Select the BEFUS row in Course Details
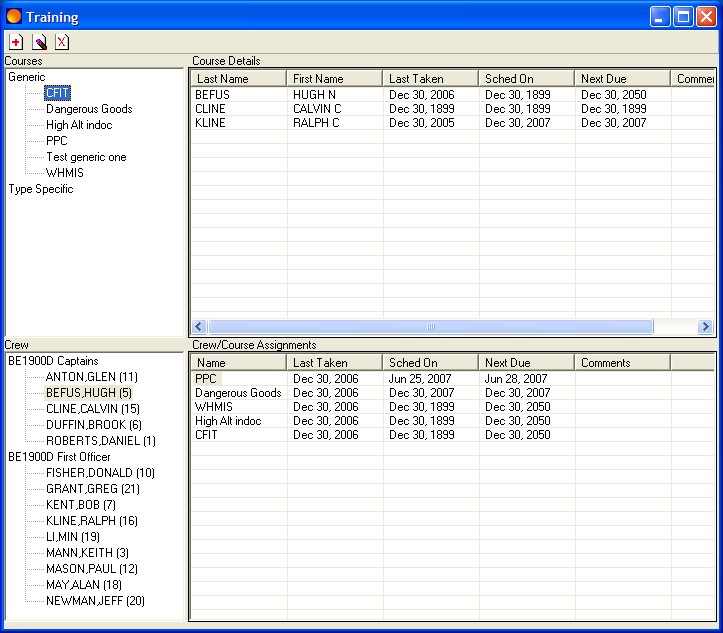This screenshot has width=723, height=633. click(x=452, y=95)
